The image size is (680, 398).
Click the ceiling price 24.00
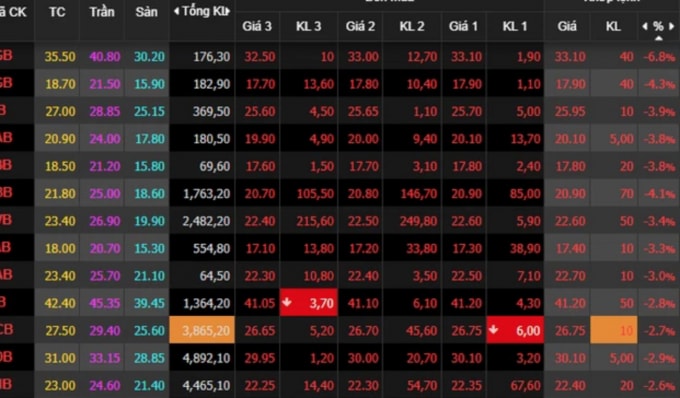tap(105, 139)
